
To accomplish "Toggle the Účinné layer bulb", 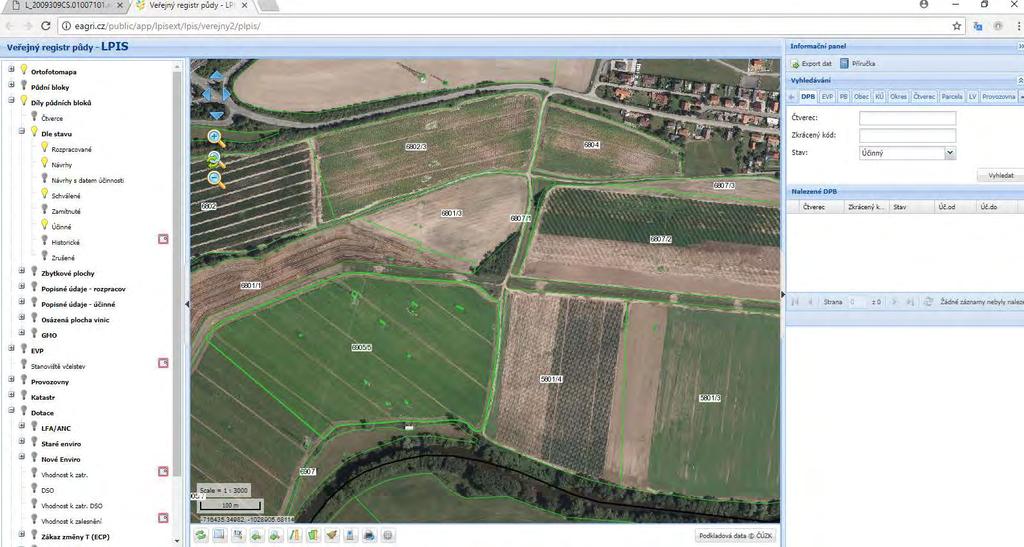I will tap(44, 225).
